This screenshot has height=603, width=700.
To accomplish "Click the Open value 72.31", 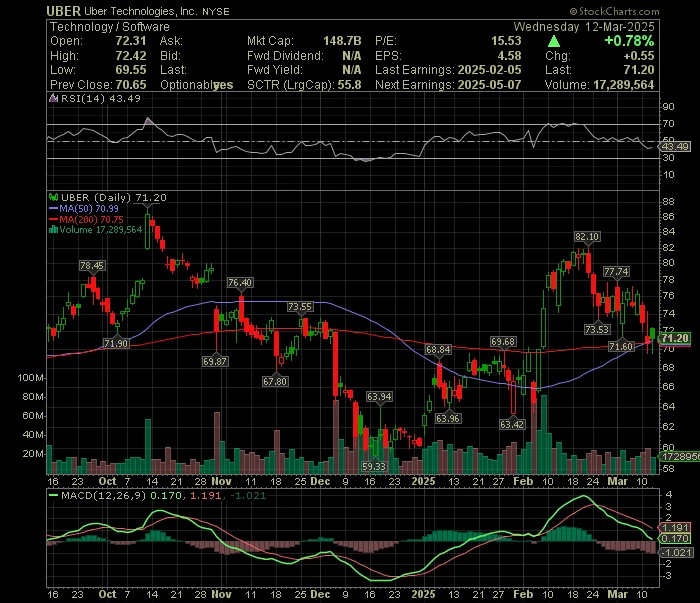I will pyautogui.click(x=131, y=41).
